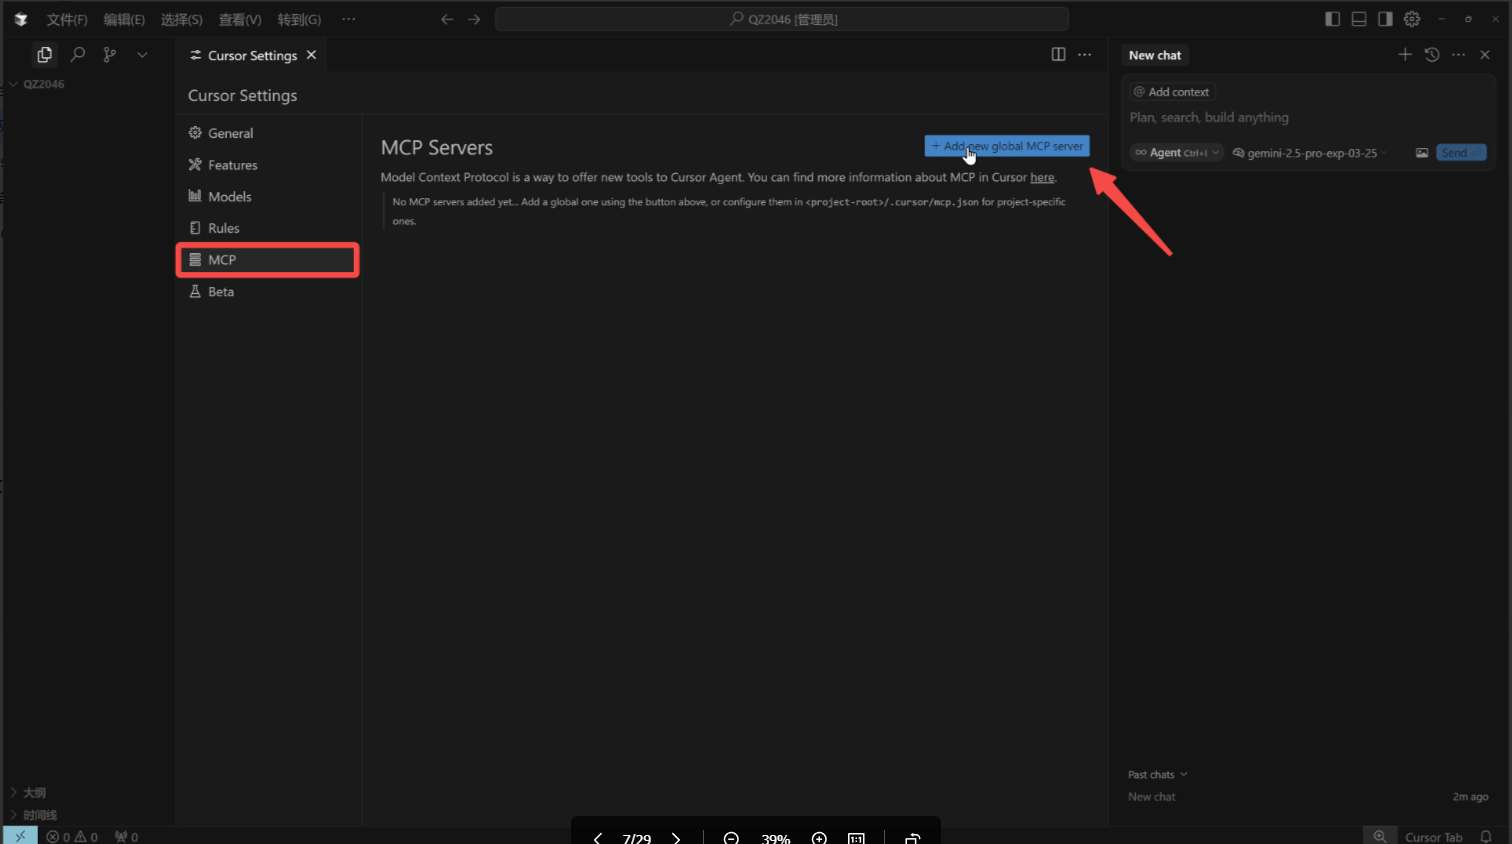This screenshot has width=1512, height=844.
Task: Click the split editor icon
Action: (1058, 55)
